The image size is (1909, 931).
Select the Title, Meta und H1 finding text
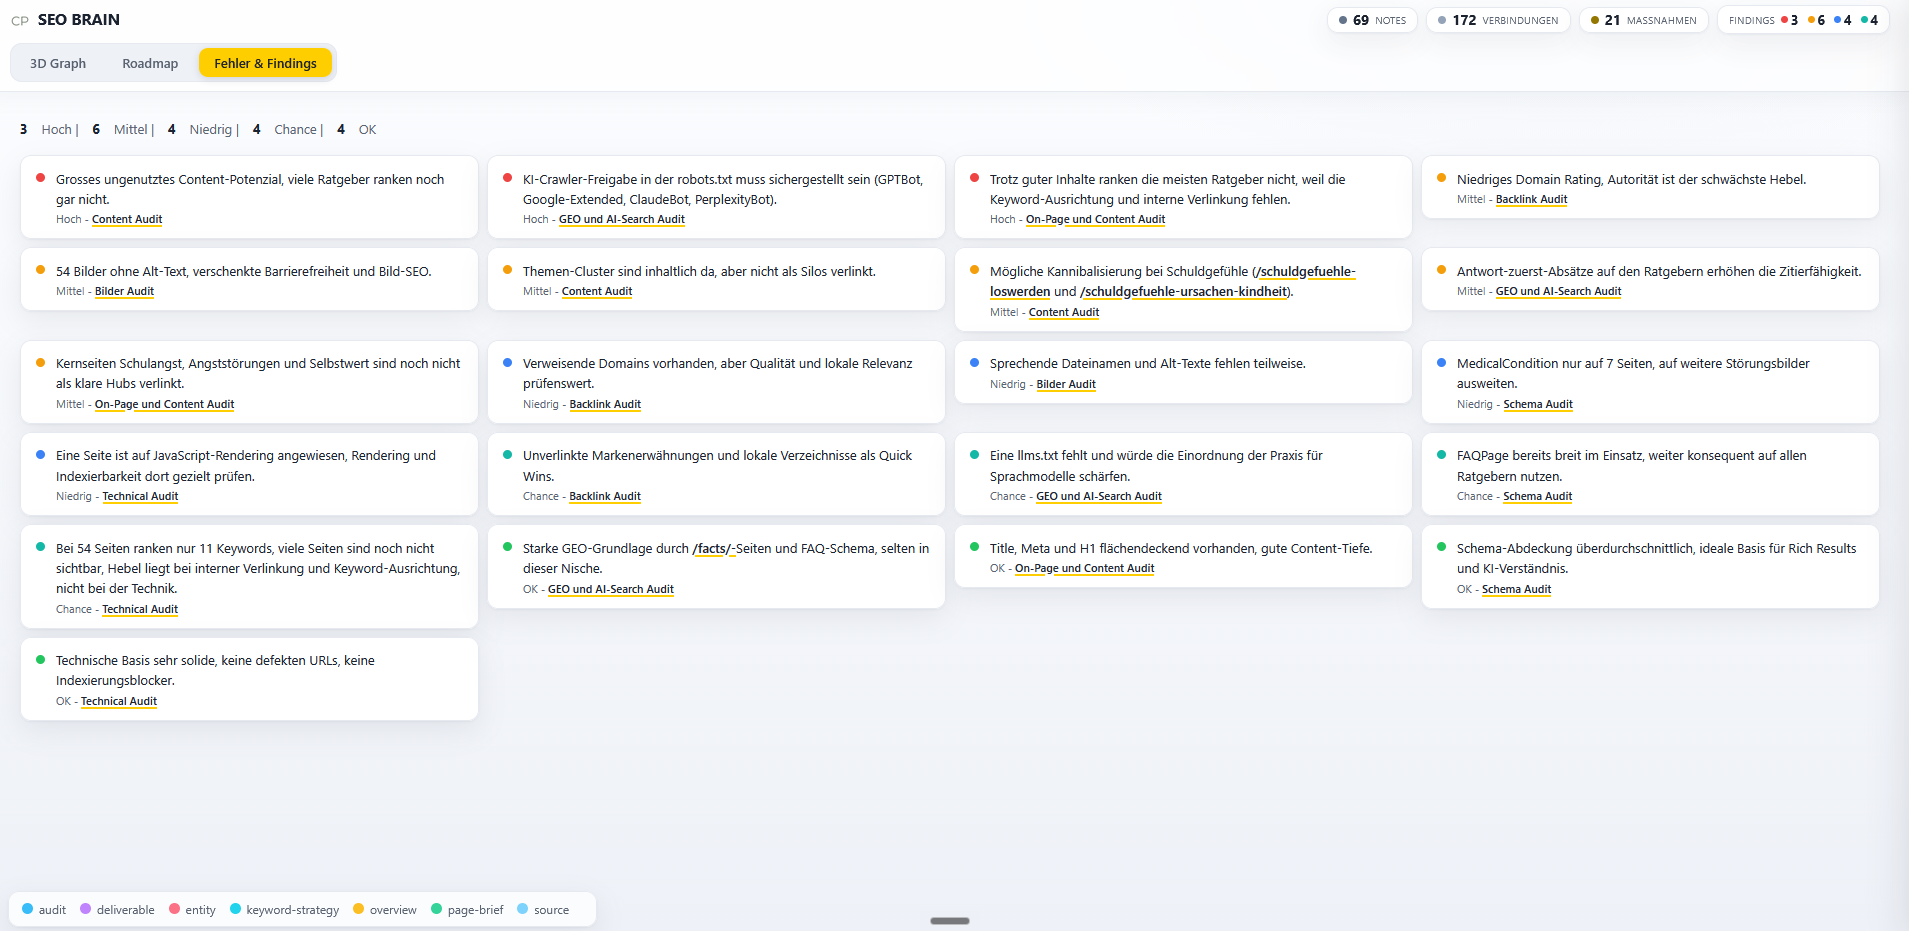click(x=1181, y=549)
